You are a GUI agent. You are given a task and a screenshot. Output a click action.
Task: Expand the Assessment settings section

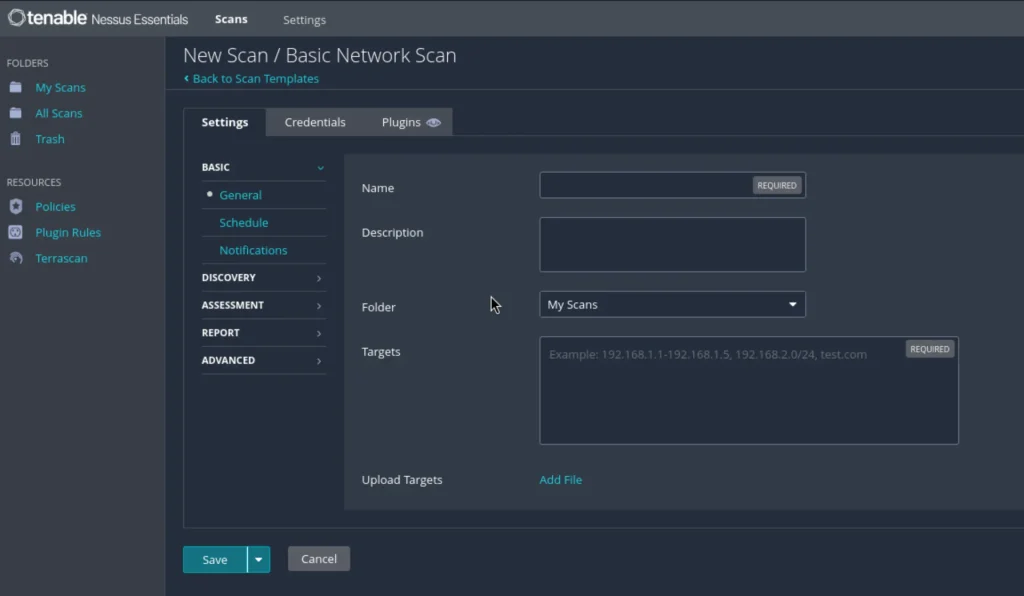263,305
